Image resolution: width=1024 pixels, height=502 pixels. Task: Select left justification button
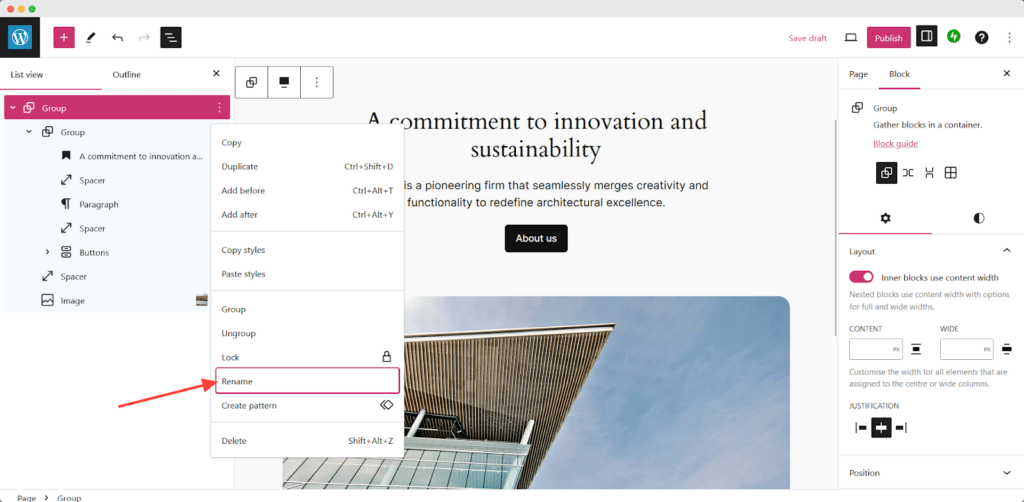(x=861, y=428)
